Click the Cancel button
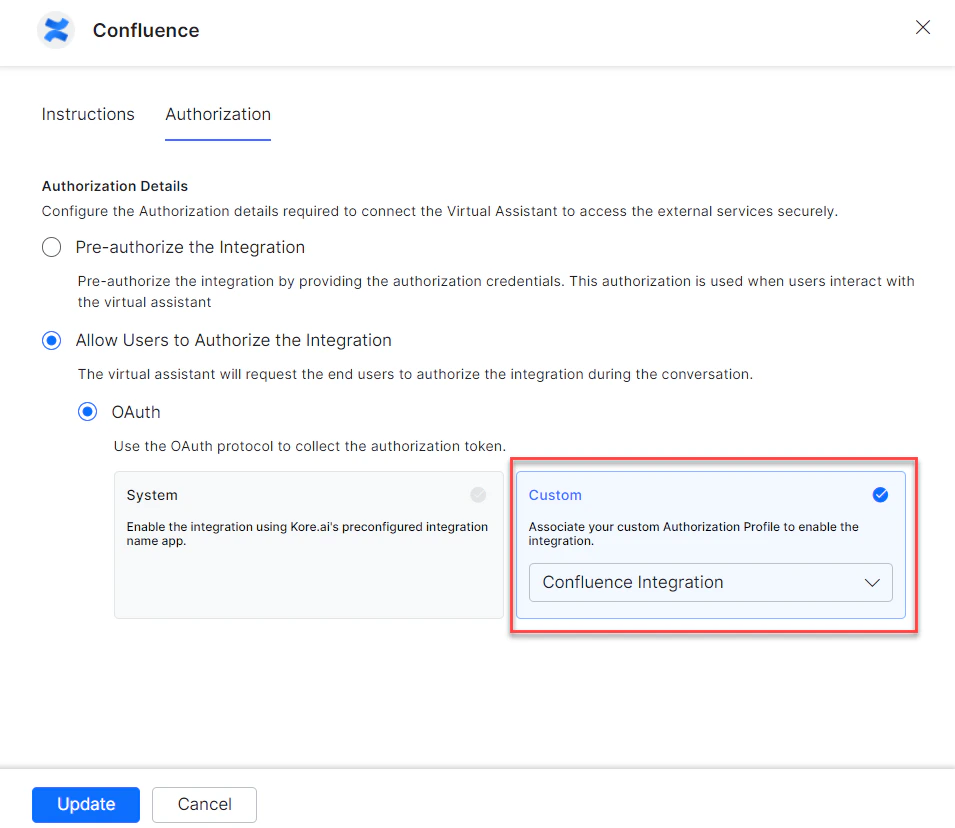The width and height of the screenshot is (955, 828). [x=204, y=804]
